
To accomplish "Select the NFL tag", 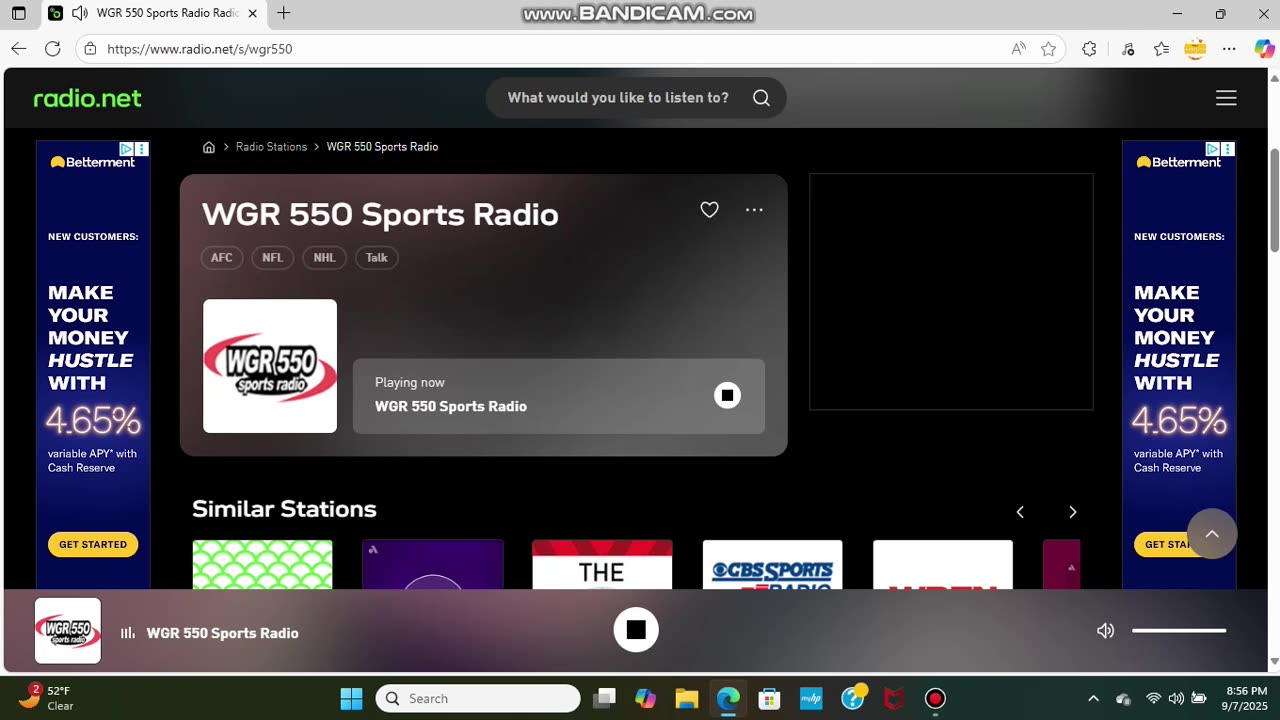I will pos(272,258).
